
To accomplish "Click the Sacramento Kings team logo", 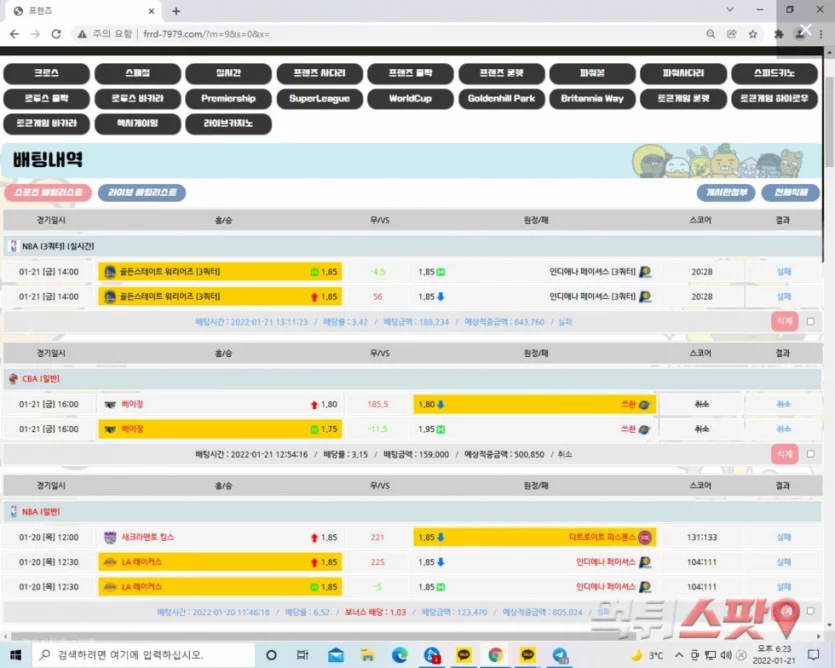I will [x=110, y=537].
